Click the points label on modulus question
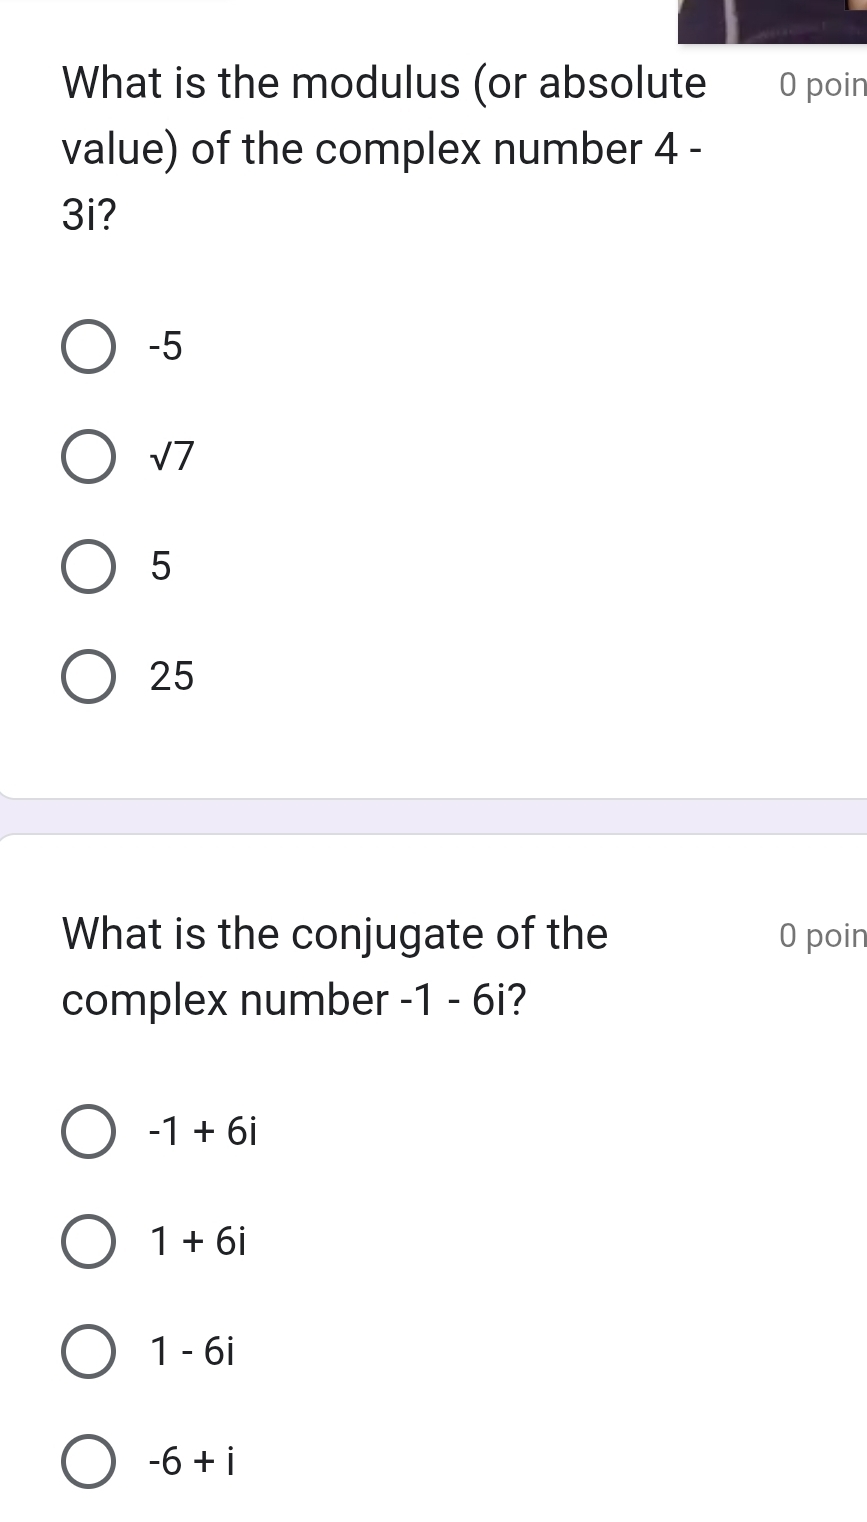867x1522 pixels. click(x=821, y=86)
